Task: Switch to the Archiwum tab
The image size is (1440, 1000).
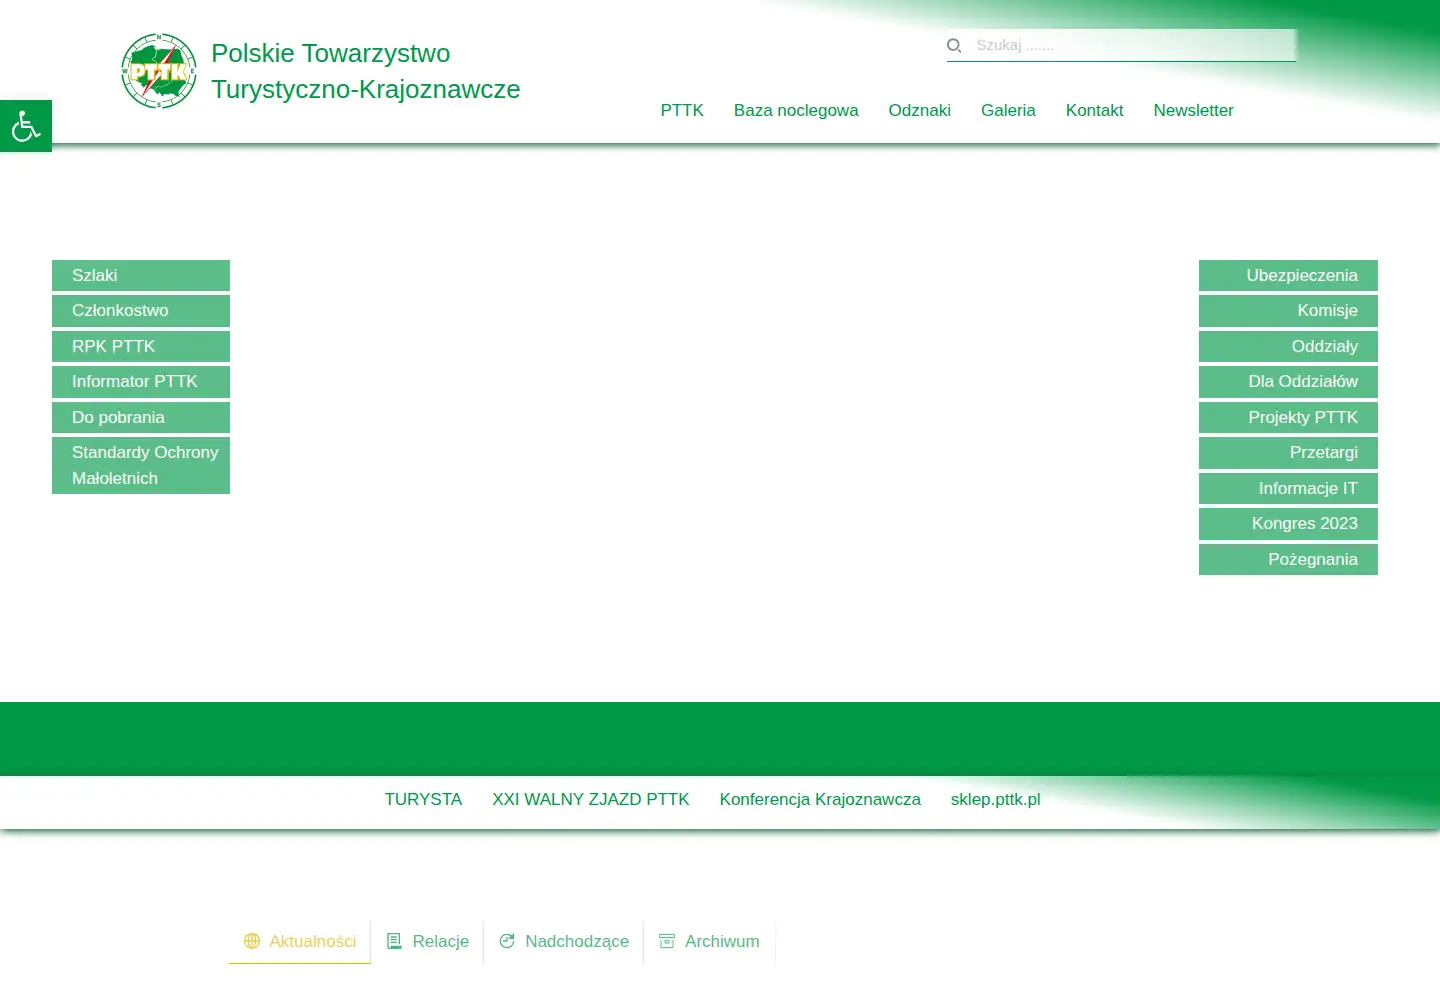Action: pos(709,941)
